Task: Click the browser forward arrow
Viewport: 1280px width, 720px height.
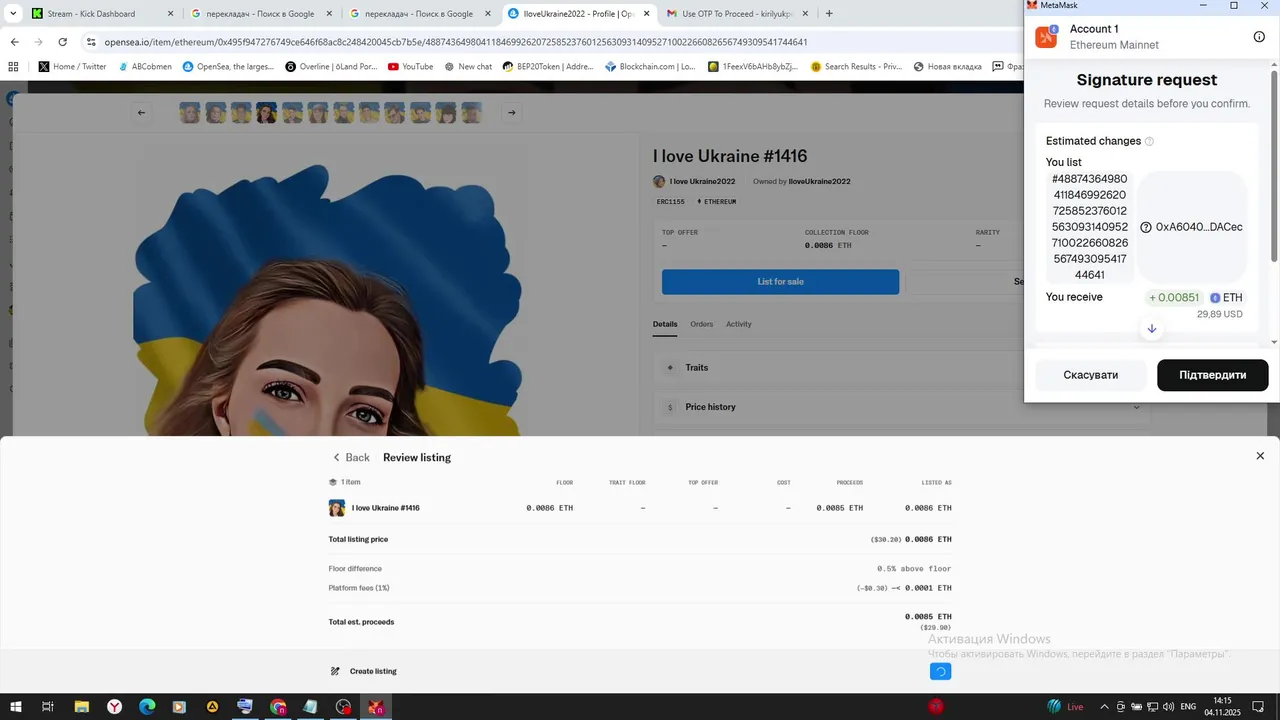Action: (38, 42)
